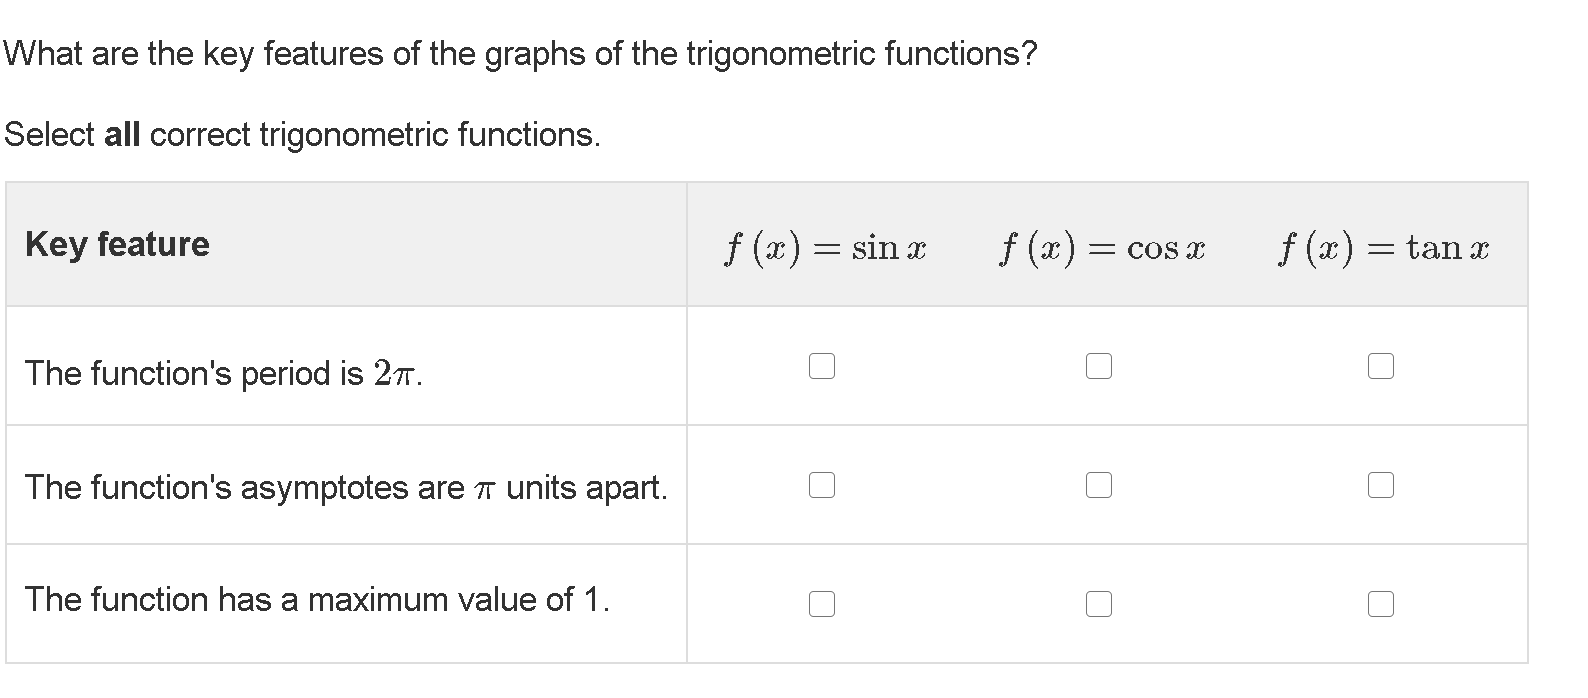Check tan x for maximum value 1
This screenshot has width=1588, height=698.
coord(1380,604)
